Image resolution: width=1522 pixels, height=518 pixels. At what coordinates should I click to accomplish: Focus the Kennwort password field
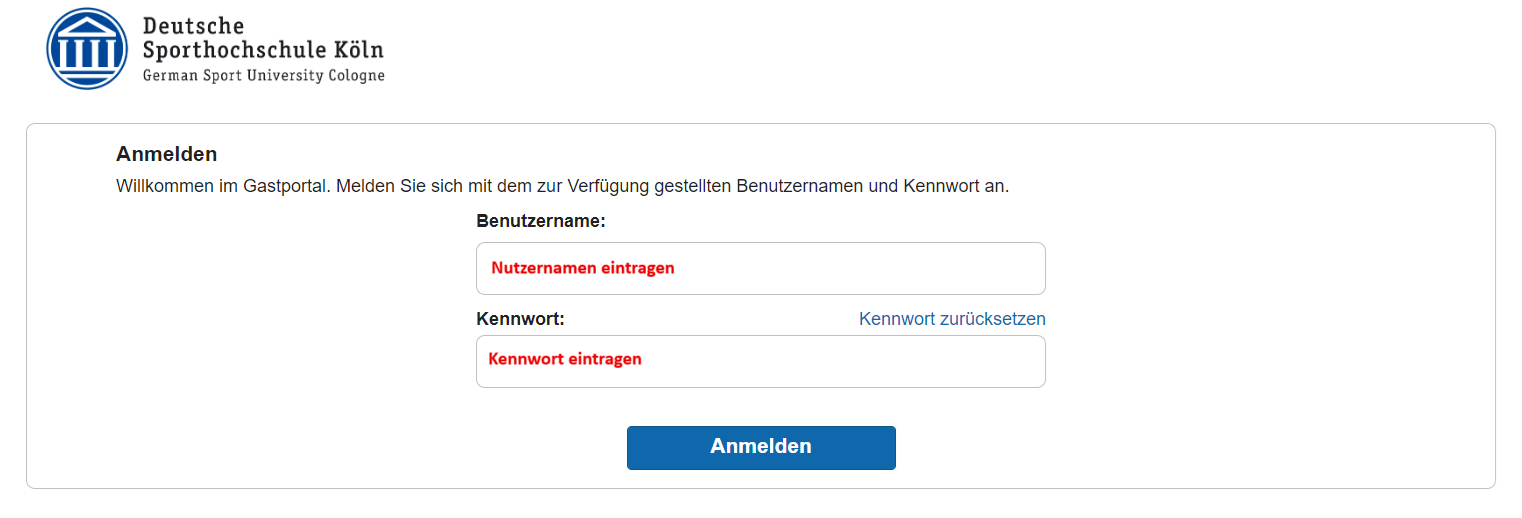pos(760,361)
